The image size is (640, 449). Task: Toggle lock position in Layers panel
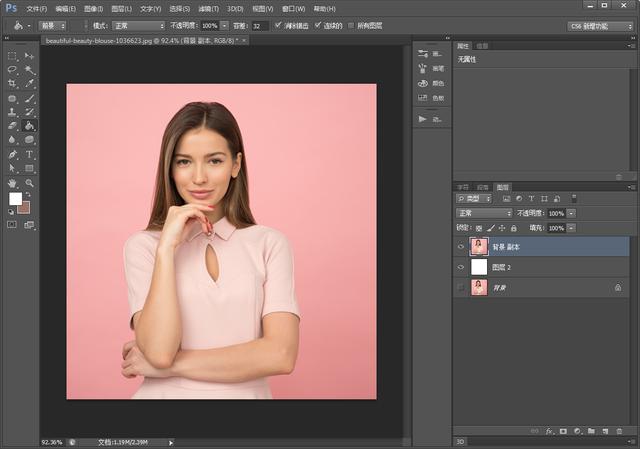[x=502, y=228]
